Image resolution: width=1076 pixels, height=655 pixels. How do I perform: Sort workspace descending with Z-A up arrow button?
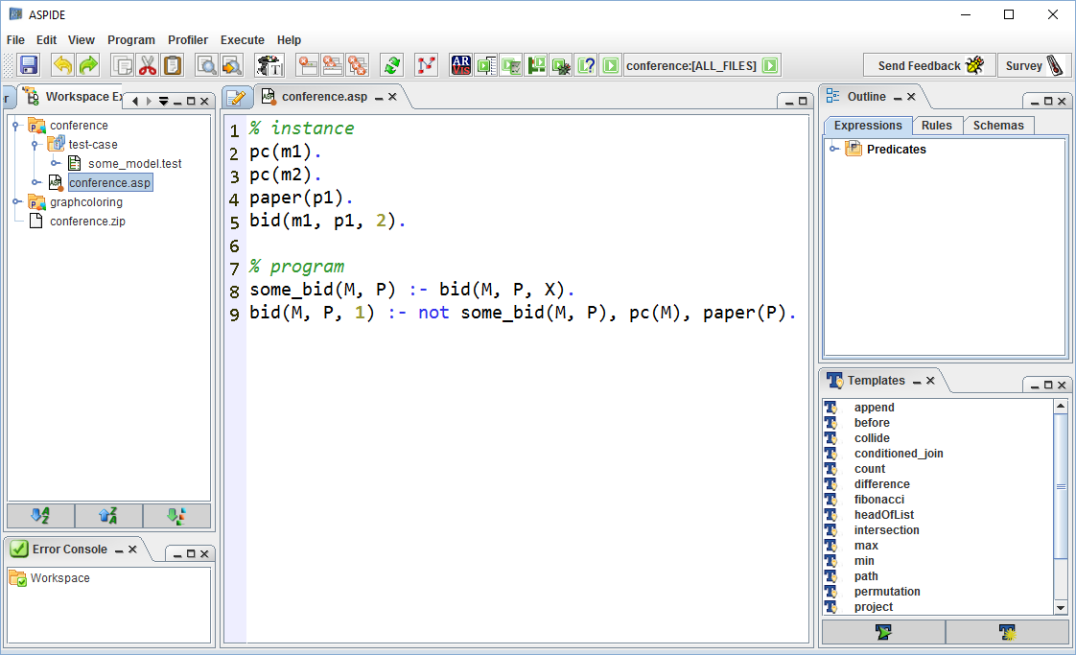tap(108, 516)
